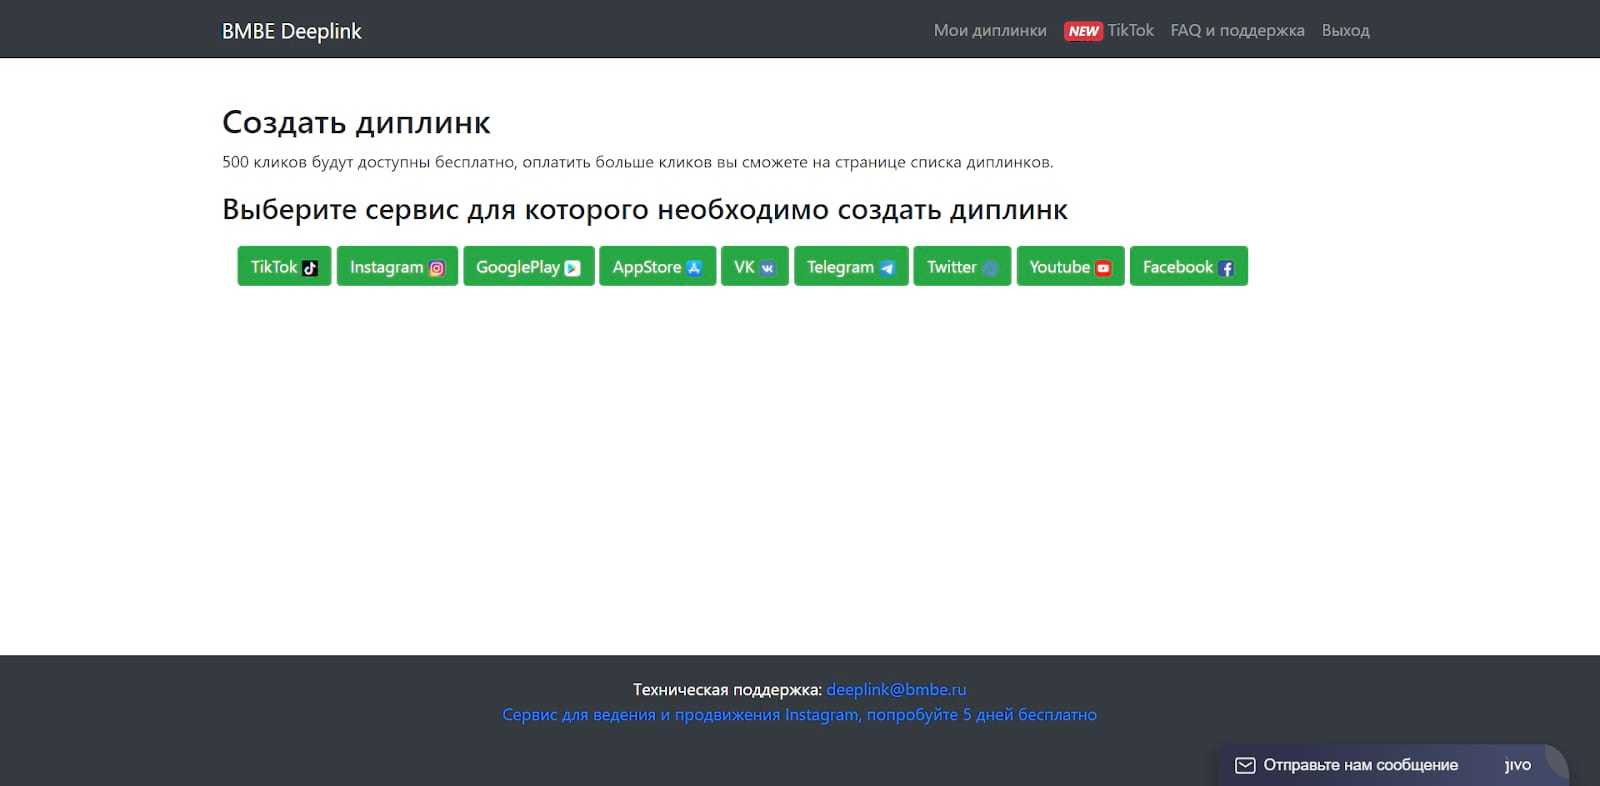Click the jivo brand label
The height and width of the screenshot is (786, 1600).
(1517, 765)
